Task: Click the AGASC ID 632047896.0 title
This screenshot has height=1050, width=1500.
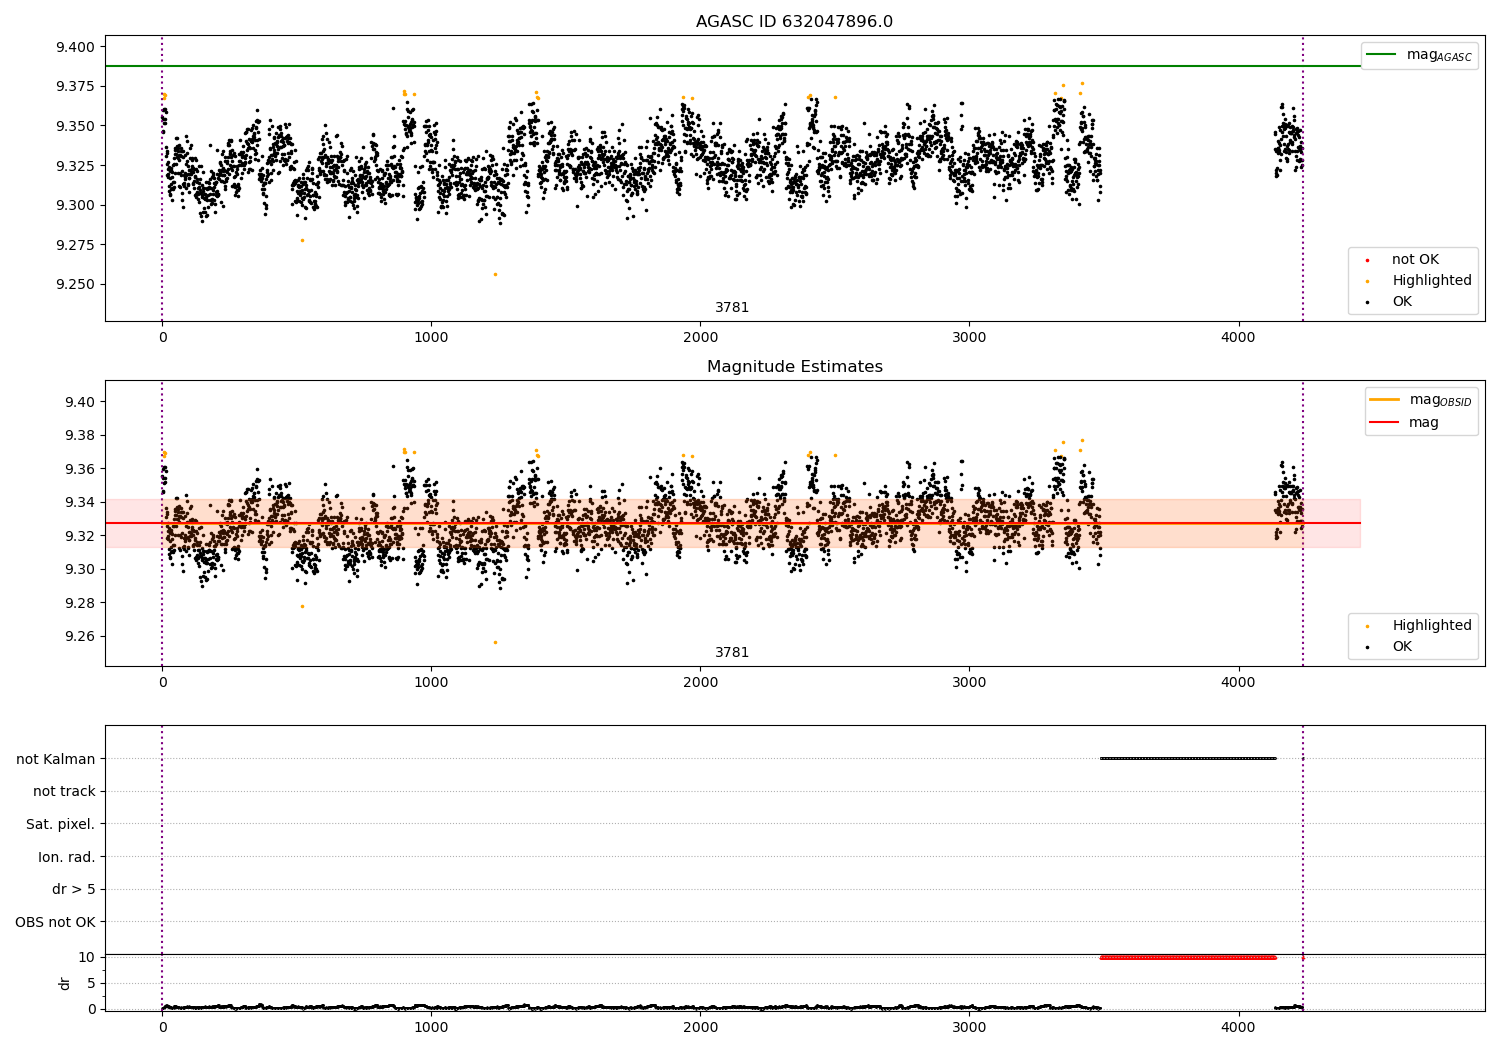Action: [x=794, y=22]
